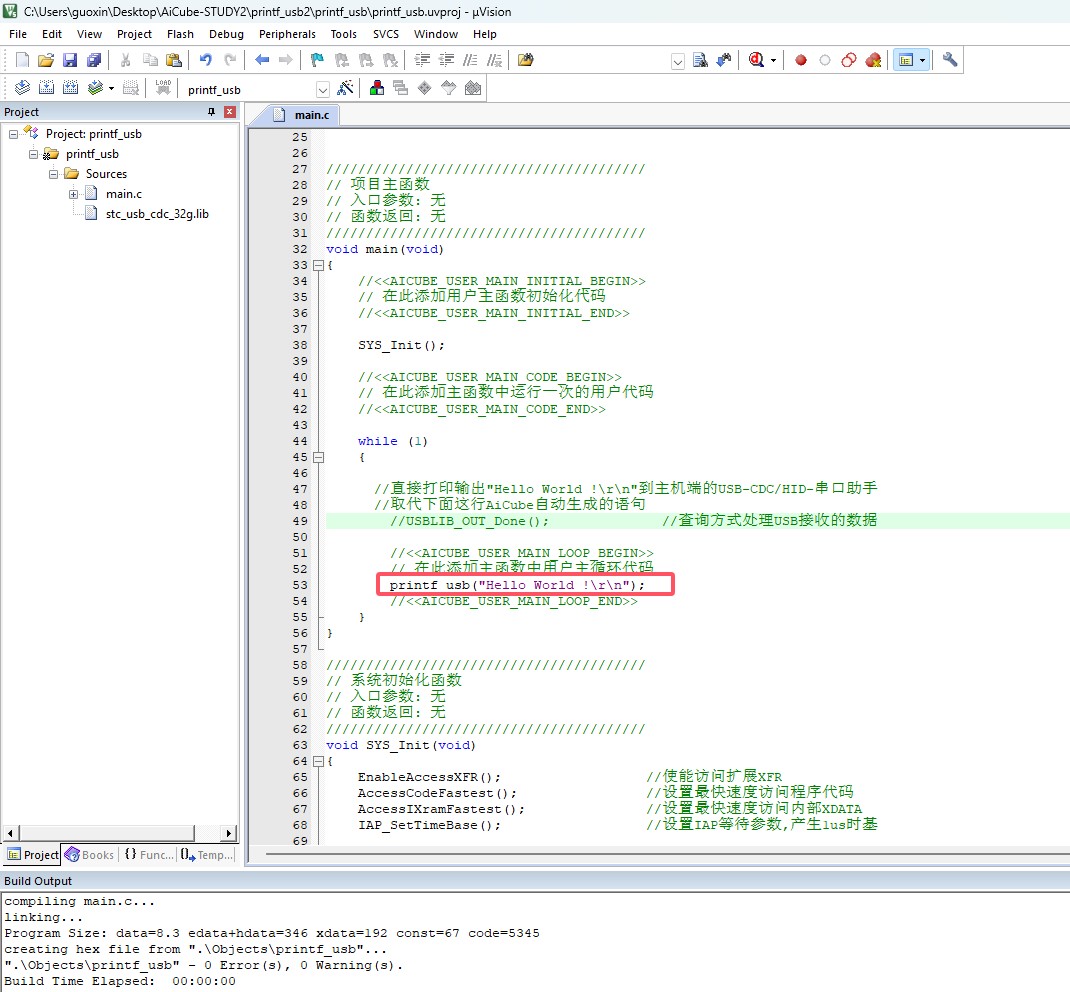Screen dimensions: 1070x992
Task: Switch to the Books tab in the project pane
Action: pyautogui.click(x=90, y=855)
